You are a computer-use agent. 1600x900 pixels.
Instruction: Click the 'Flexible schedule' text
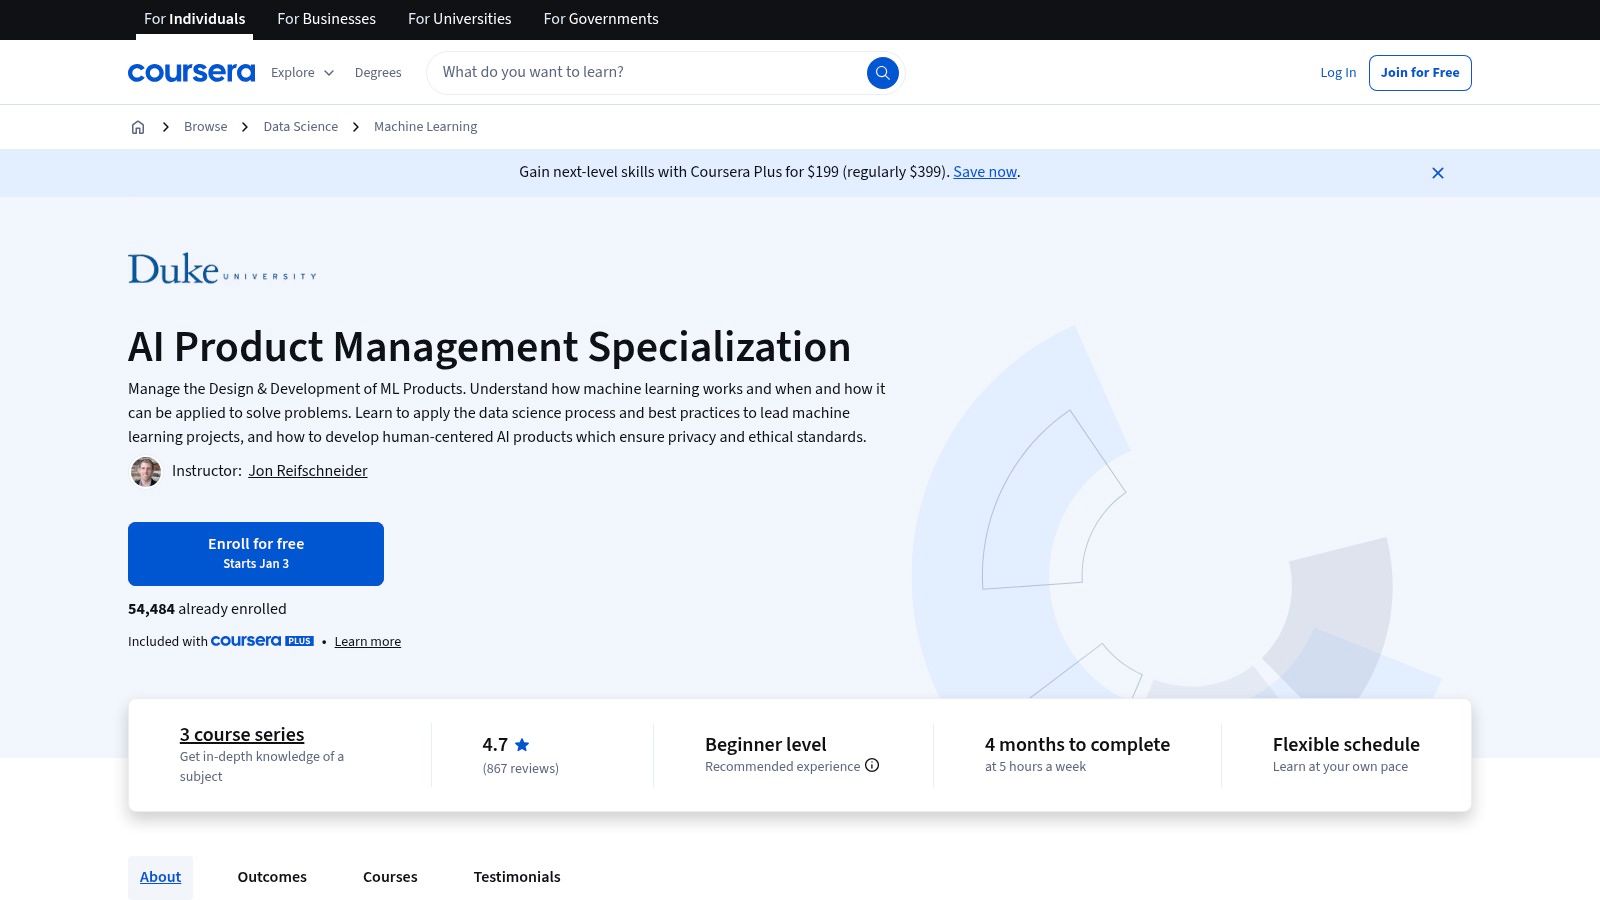tap(1346, 744)
